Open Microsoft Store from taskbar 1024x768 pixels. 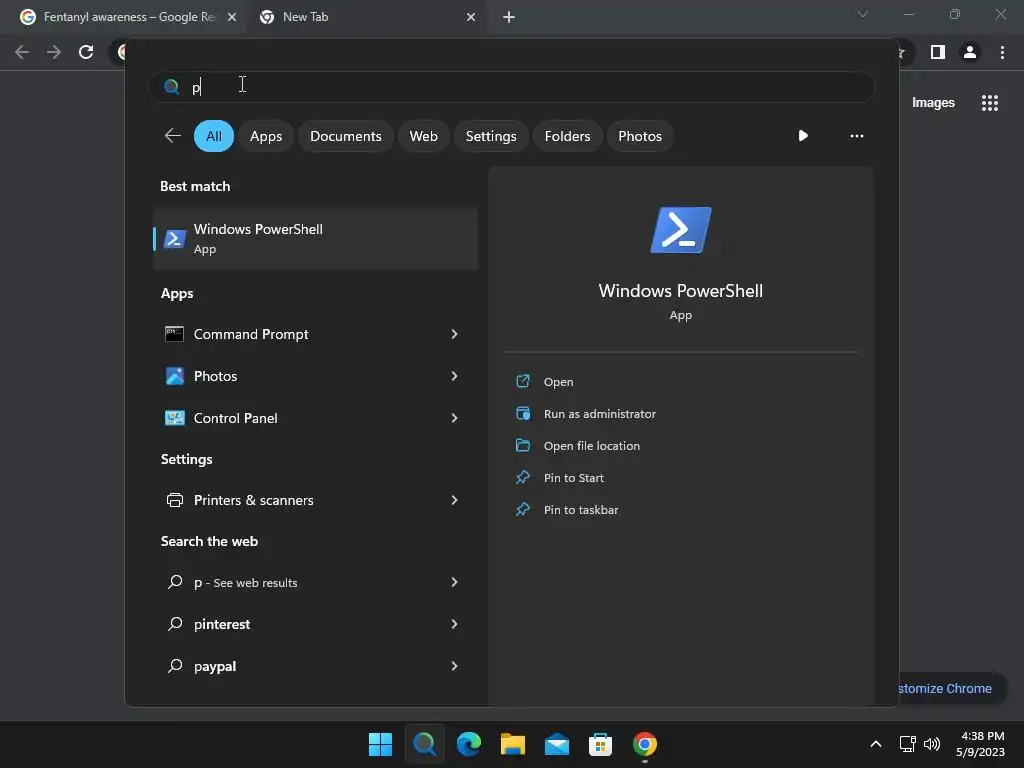coord(600,744)
